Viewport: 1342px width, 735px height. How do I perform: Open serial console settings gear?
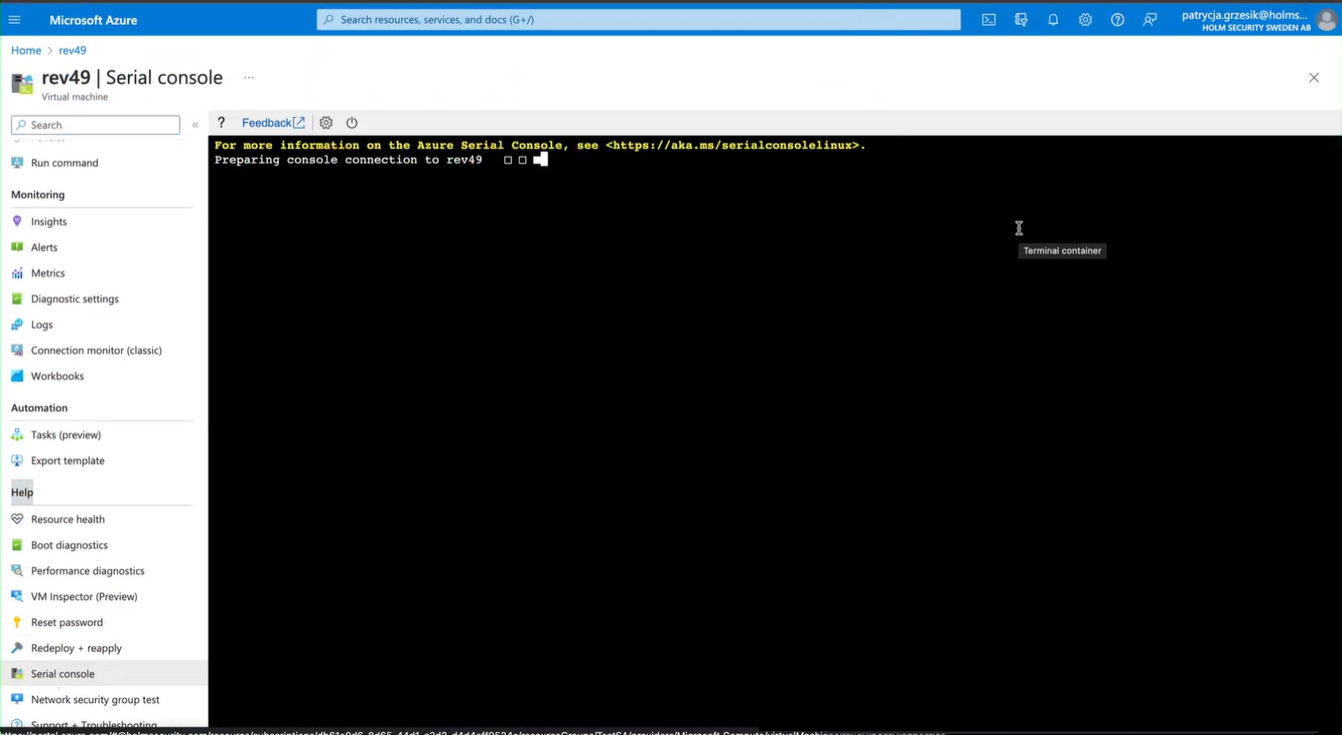coord(326,123)
